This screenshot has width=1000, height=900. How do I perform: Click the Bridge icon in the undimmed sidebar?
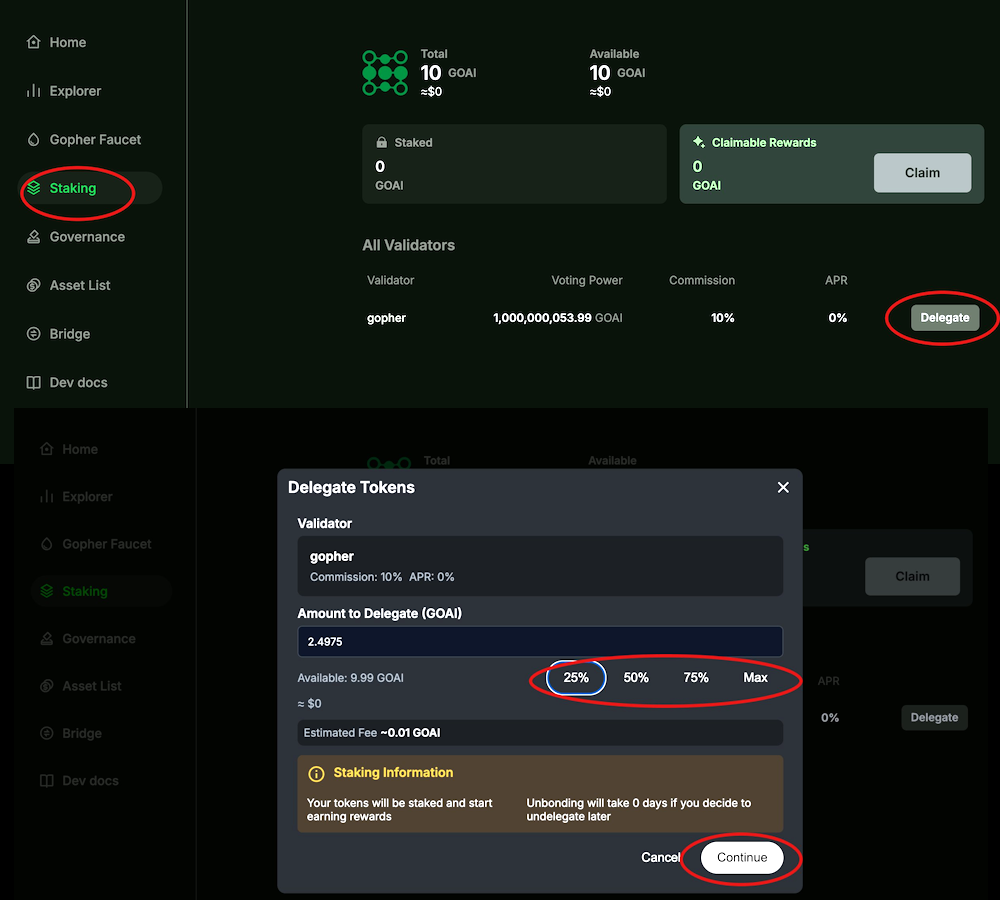(33, 334)
